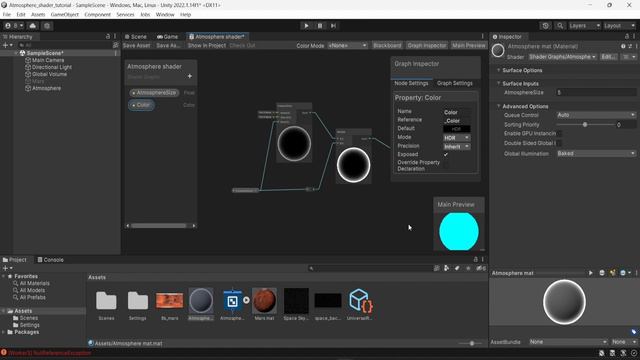Open the HDR default color swatch

point(457,129)
